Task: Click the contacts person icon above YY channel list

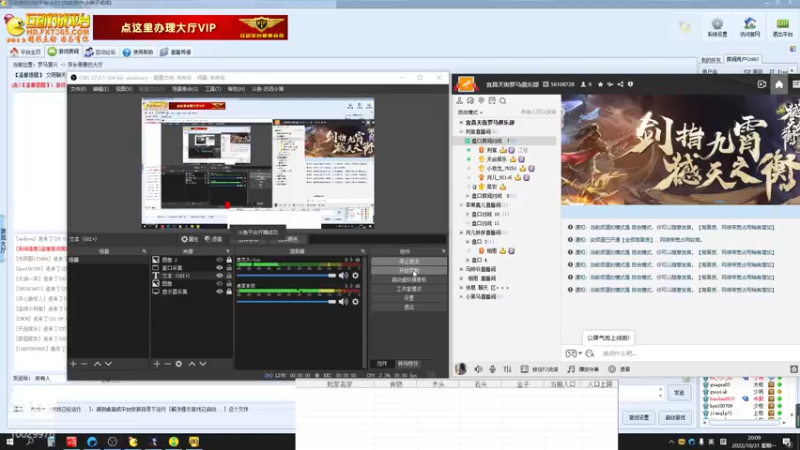Action: tap(459, 101)
